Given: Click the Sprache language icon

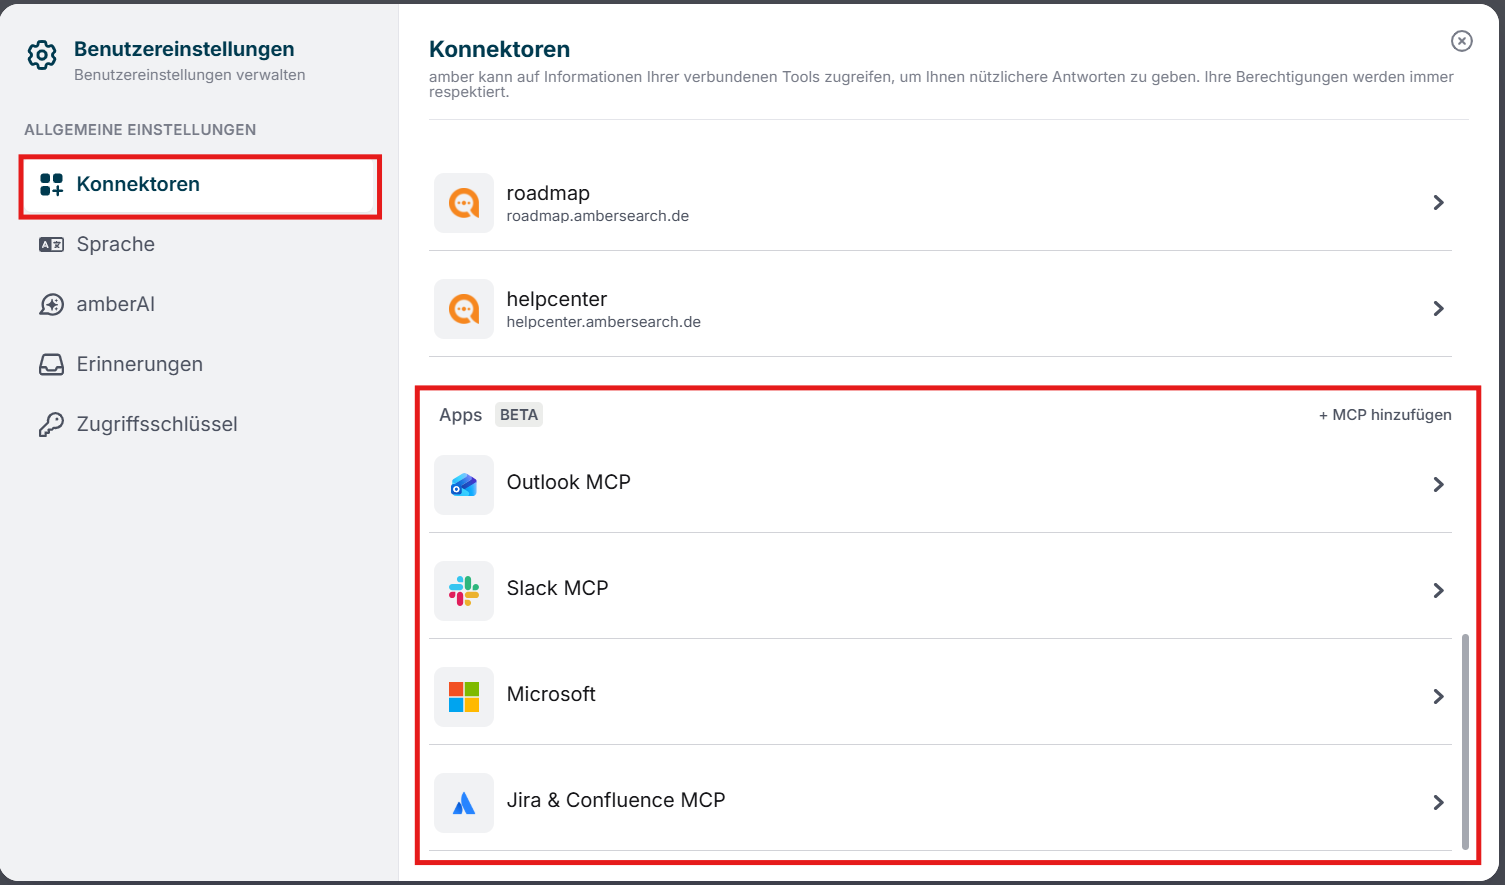Looking at the screenshot, I should tap(51, 245).
